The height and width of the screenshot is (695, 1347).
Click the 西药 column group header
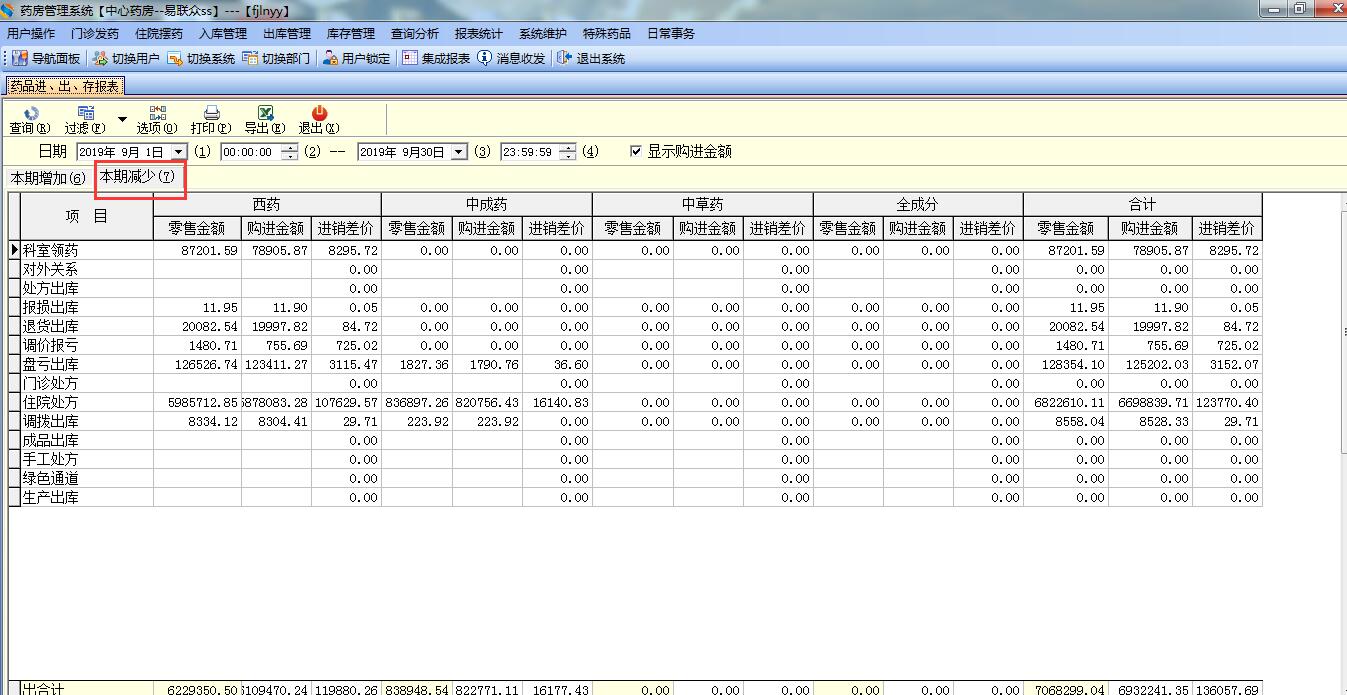tap(267, 204)
